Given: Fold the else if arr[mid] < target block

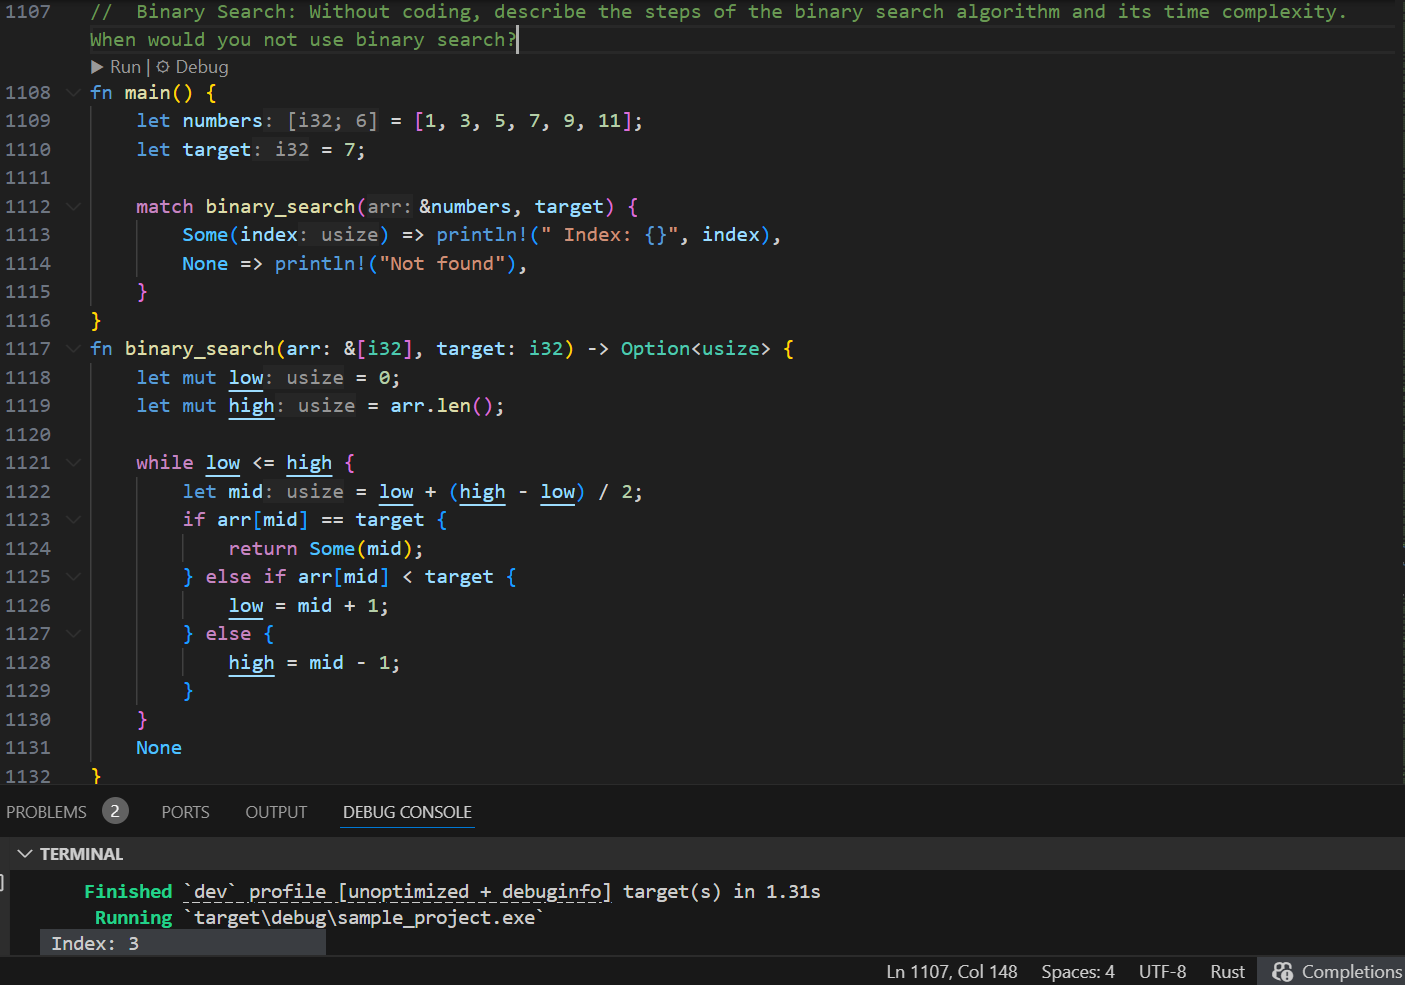Looking at the screenshot, I should pyautogui.click(x=73, y=577).
